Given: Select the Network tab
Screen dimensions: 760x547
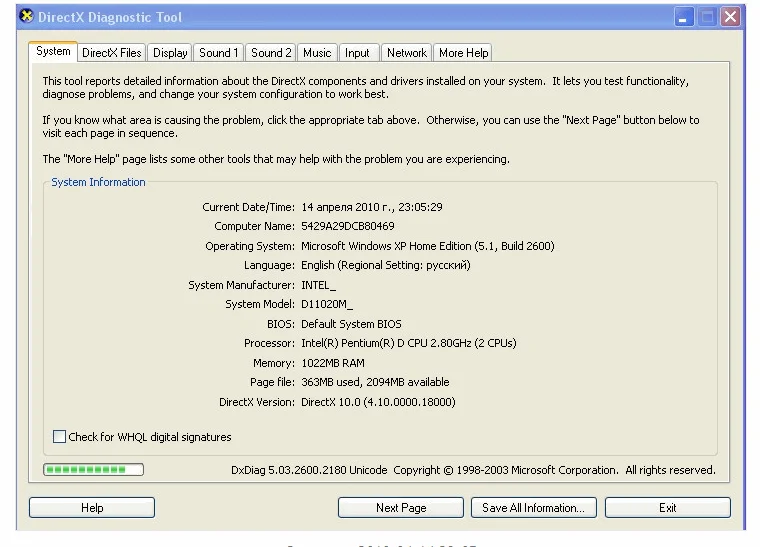Looking at the screenshot, I should pos(407,53).
